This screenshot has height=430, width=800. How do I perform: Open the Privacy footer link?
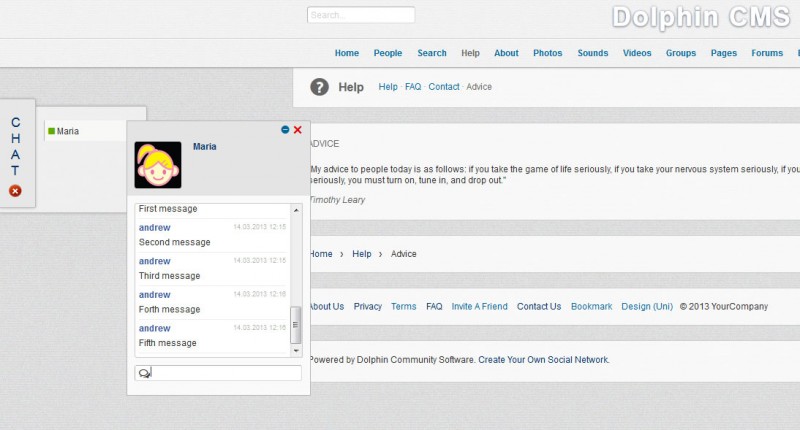(368, 307)
